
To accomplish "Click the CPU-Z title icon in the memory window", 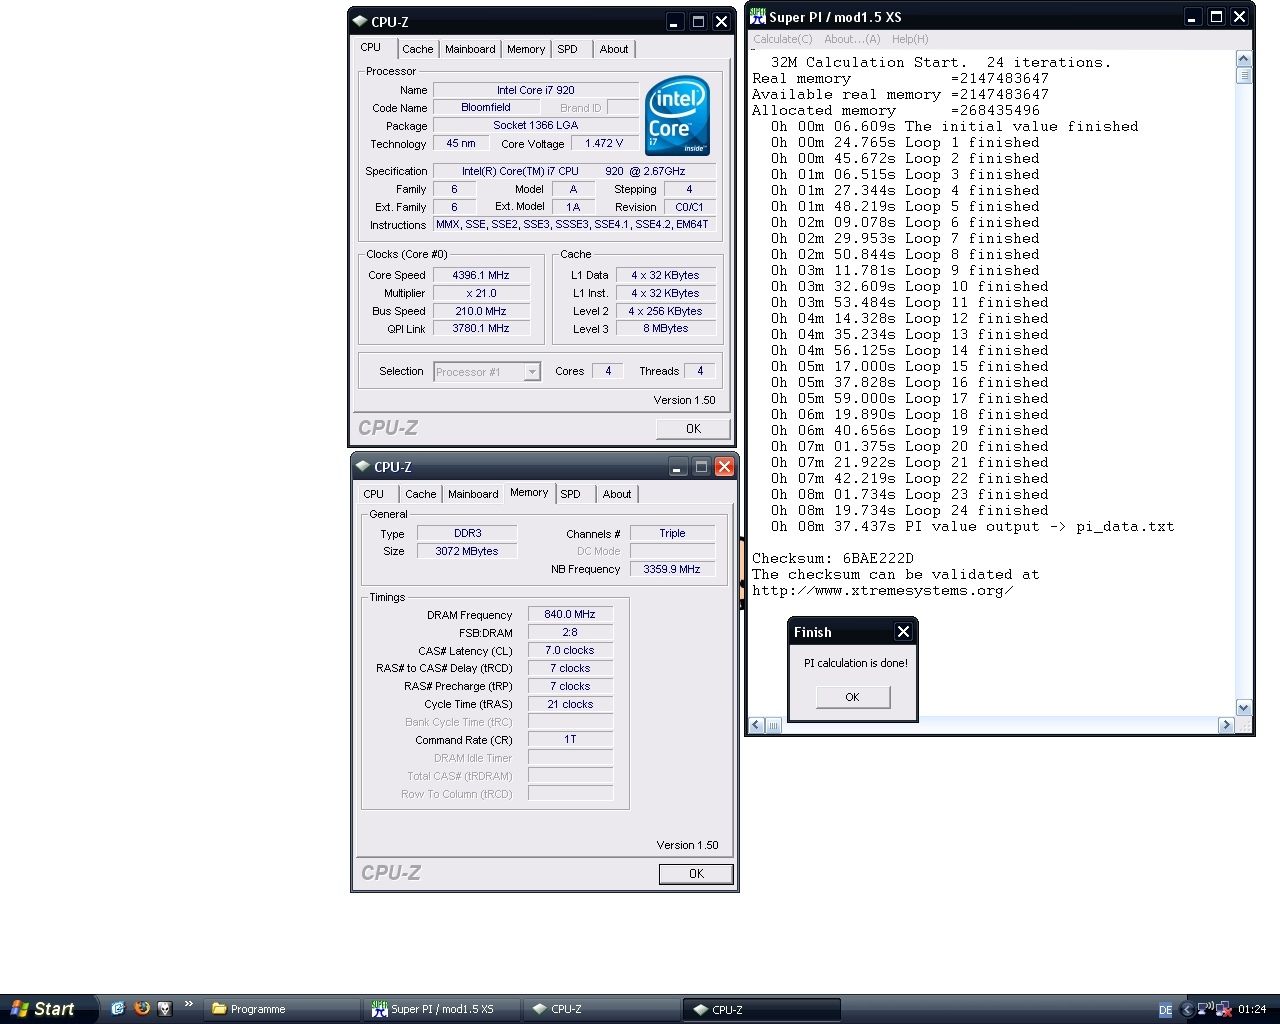I will [x=363, y=466].
